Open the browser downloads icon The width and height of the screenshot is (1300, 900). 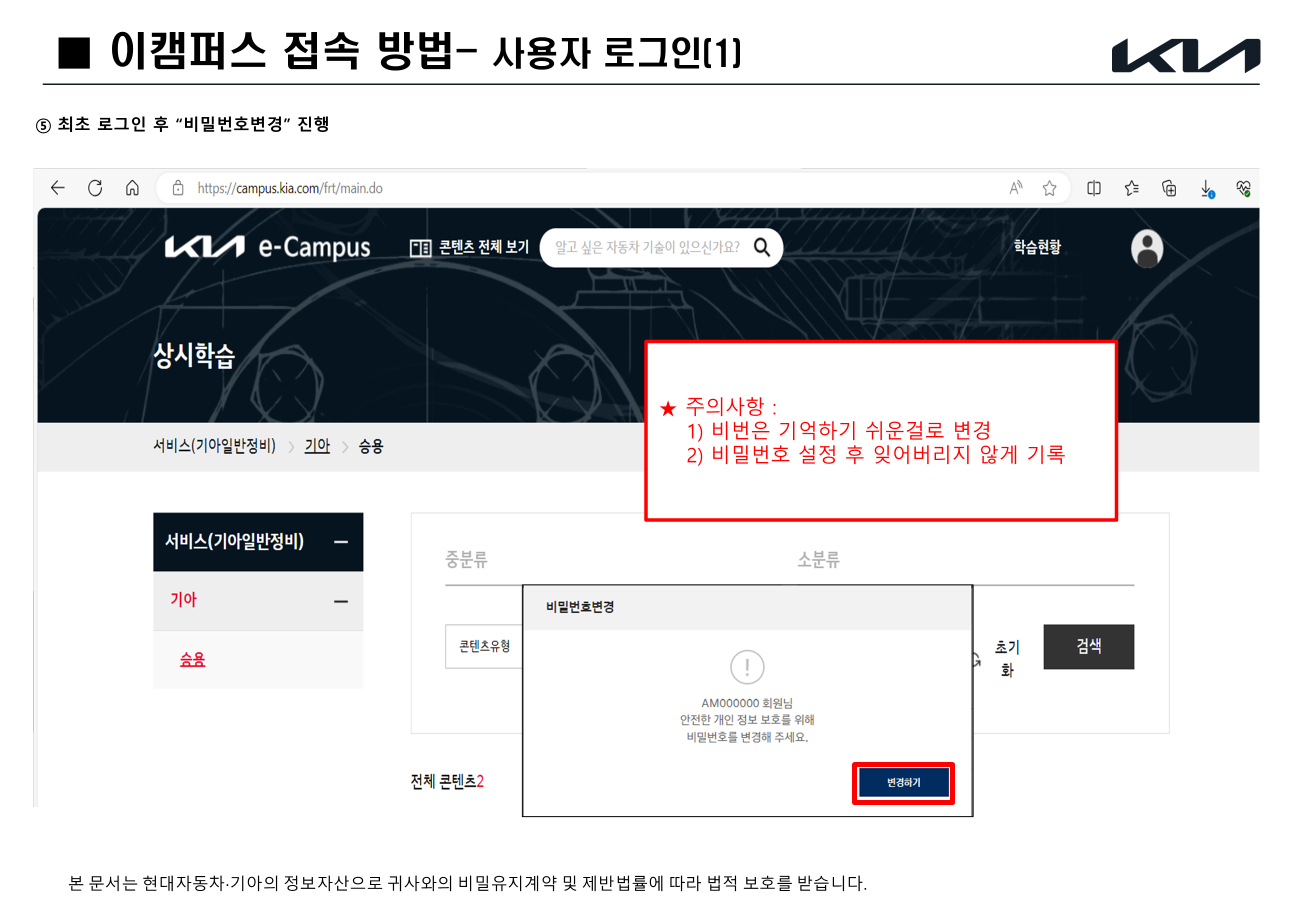[x=1207, y=188]
